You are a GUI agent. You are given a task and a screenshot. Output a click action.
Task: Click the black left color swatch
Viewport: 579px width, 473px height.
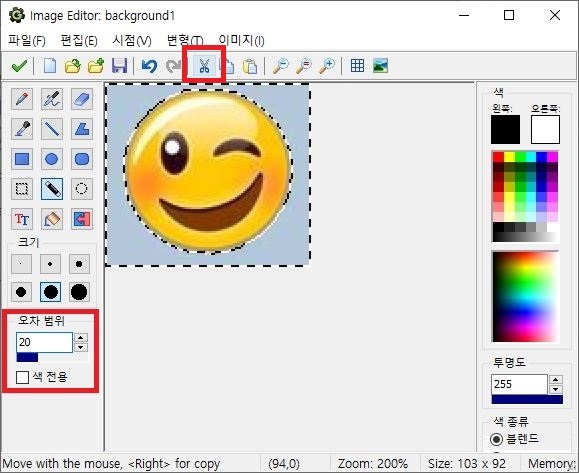pyautogui.click(x=505, y=130)
